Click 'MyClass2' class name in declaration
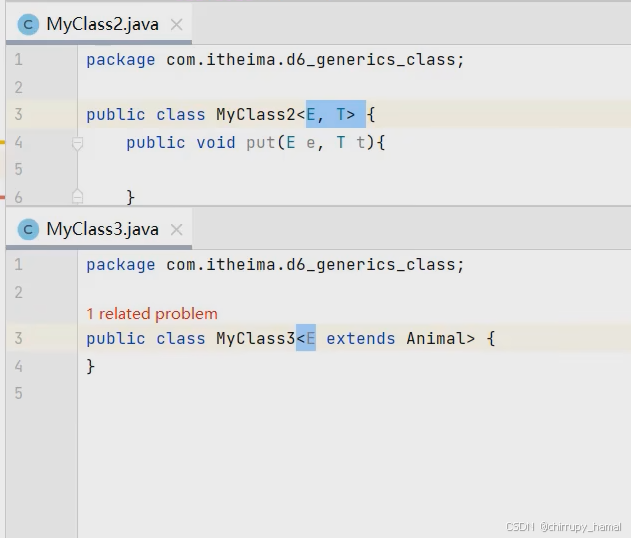This screenshot has height=538, width=631. pos(256,115)
